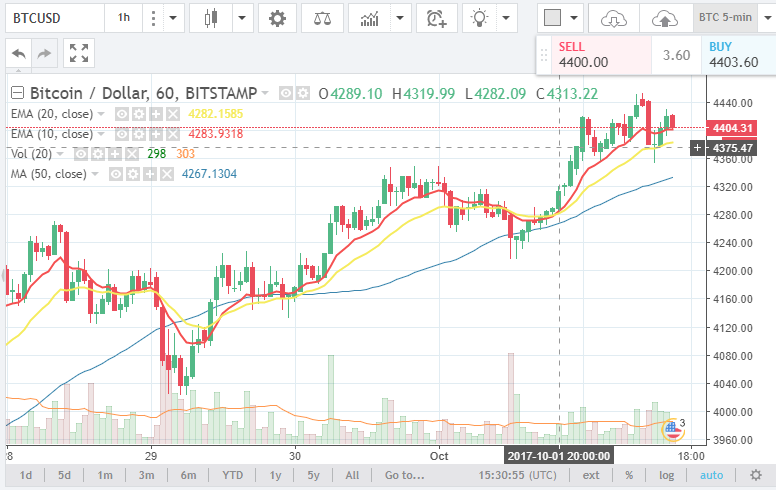This screenshot has height=490, width=776.
Task: Expand the chart layout square dropdown arrow
Action: (x=574, y=18)
